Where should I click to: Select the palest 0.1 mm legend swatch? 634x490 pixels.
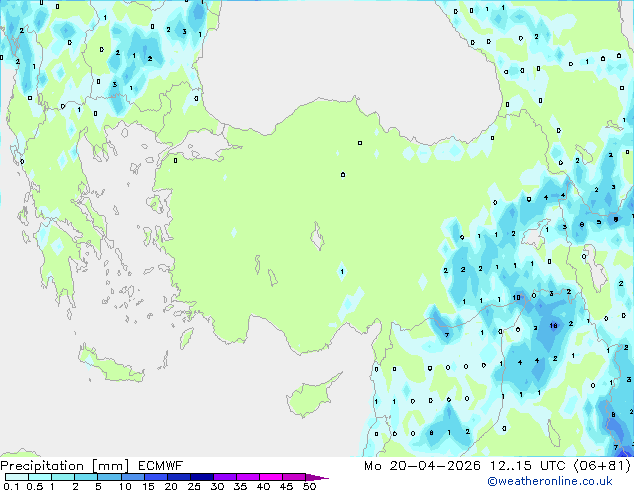[x=17, y=477]
